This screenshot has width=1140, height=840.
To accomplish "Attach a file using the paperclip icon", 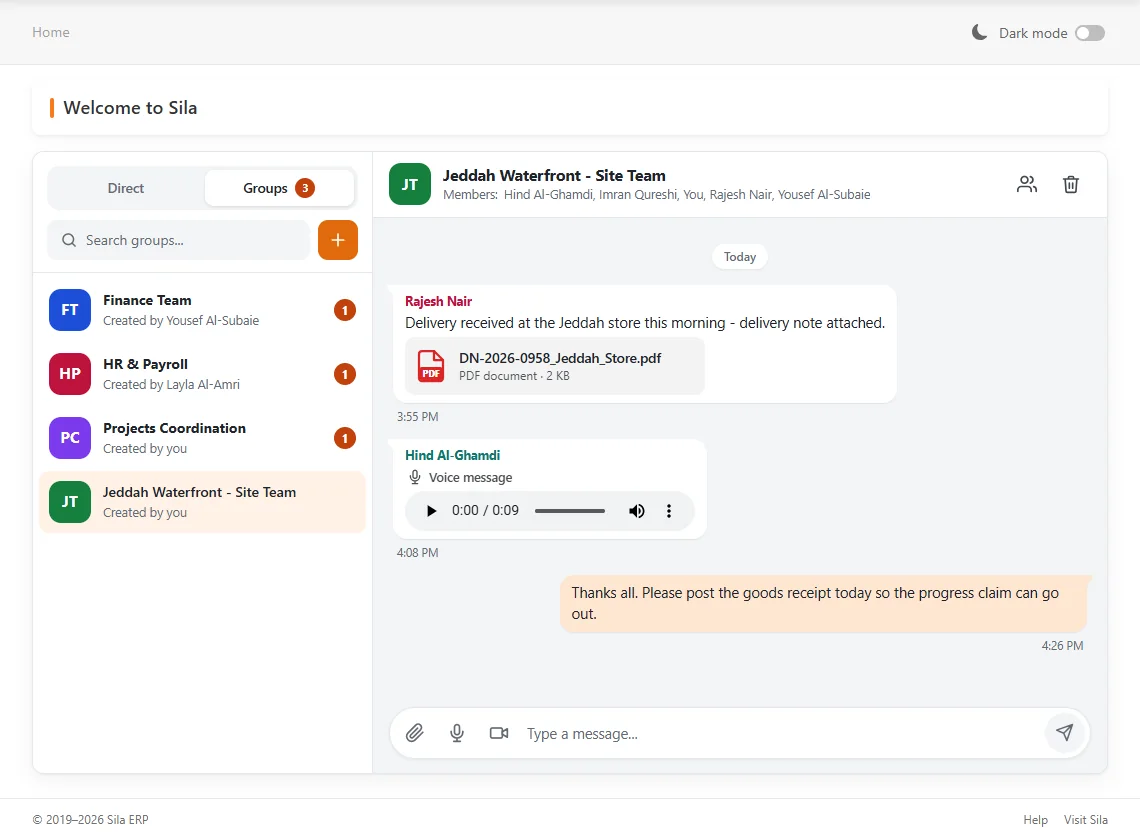I will [x=414, y=733].
